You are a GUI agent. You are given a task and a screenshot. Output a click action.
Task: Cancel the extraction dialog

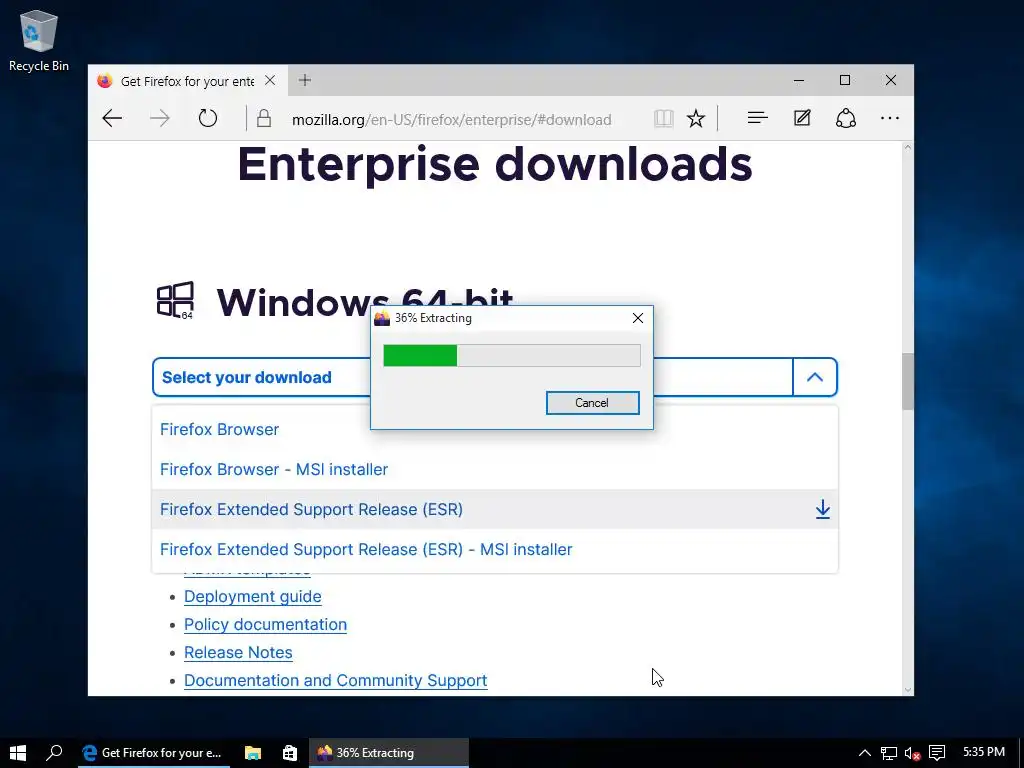(x=592, y=403)
